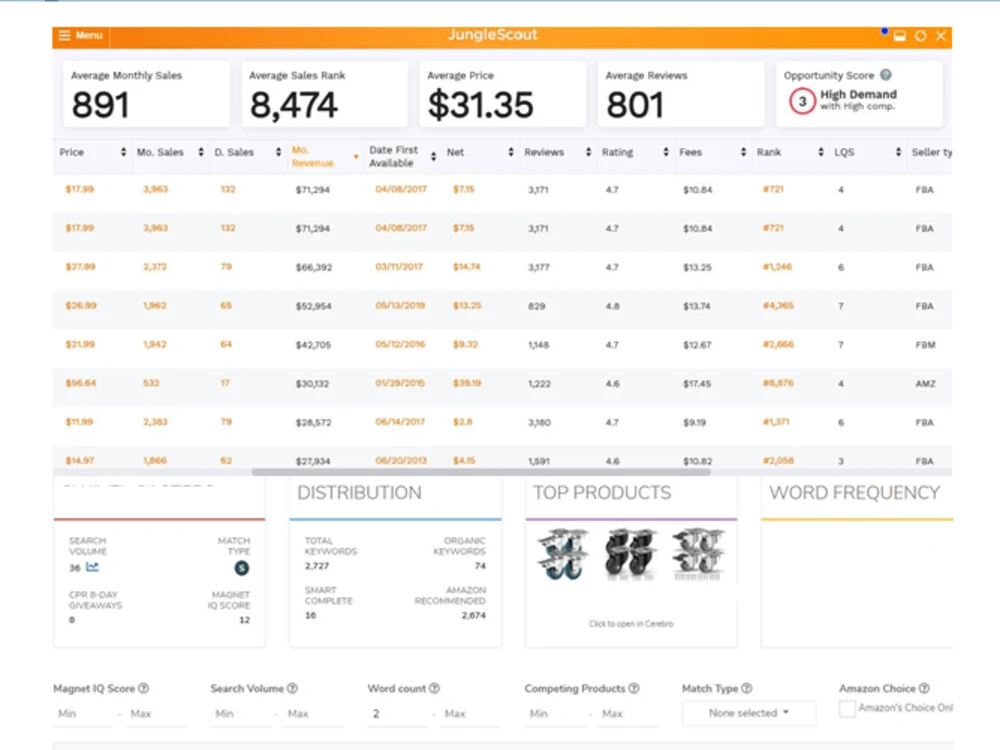The height and width of the screenshot is (750, 1000).
Task: Click rank #2,058 cell
Action: [778, 460]
